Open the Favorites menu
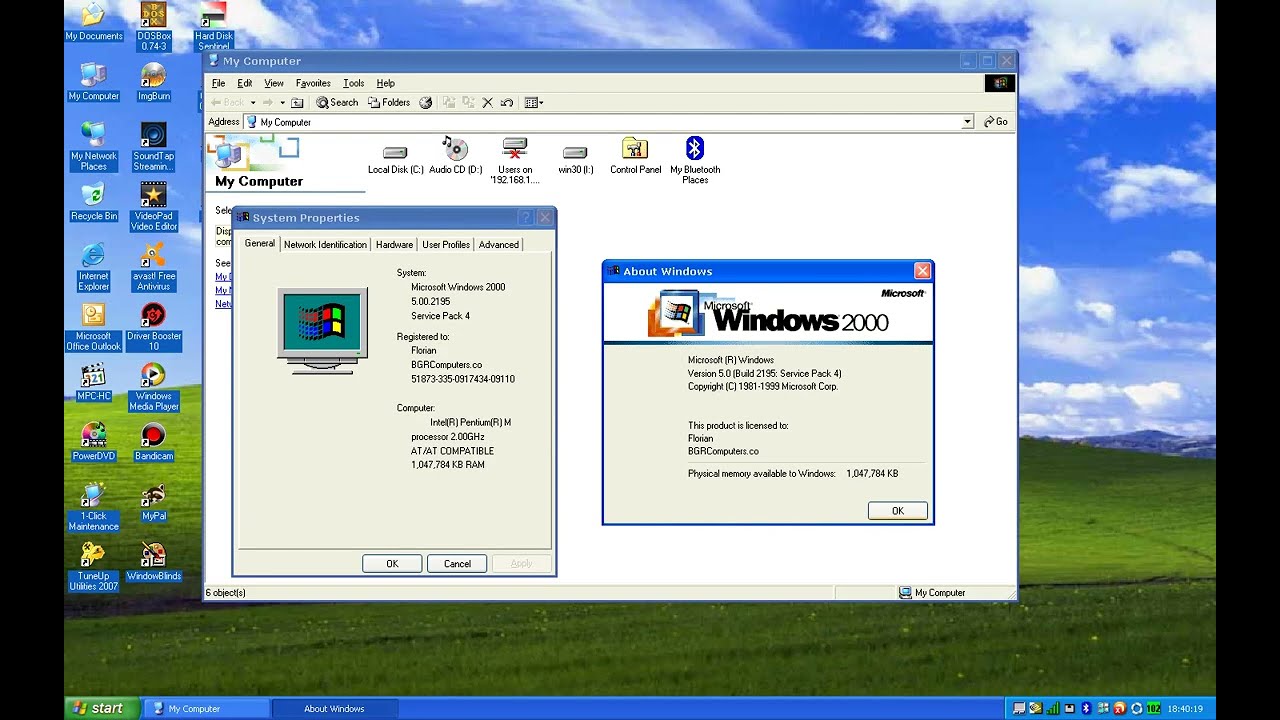 pyautogui.click(x=313, y=83)
